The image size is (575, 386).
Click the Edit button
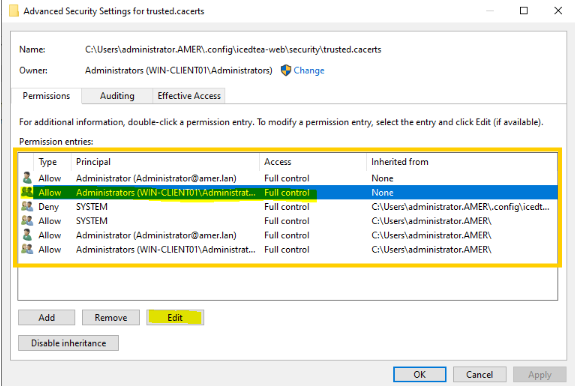[175, 317]
